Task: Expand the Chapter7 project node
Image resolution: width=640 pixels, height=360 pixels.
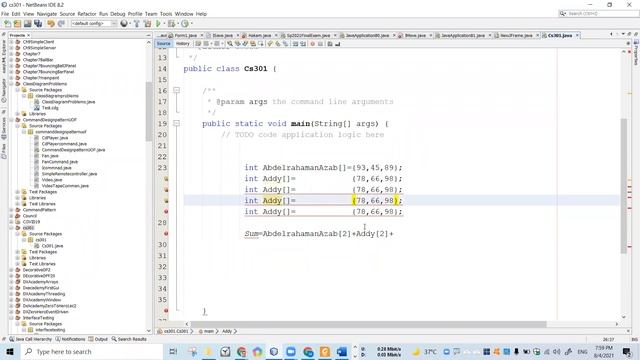Action: 11,54
